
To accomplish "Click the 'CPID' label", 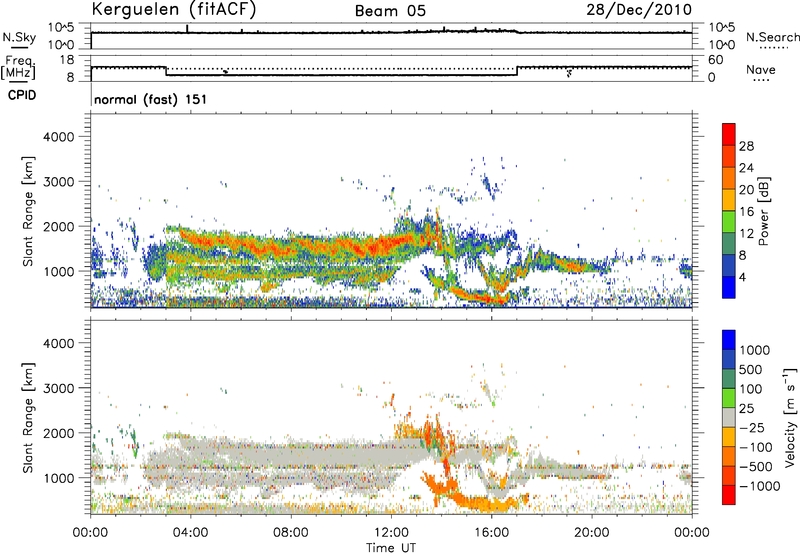I will [22, 95].
